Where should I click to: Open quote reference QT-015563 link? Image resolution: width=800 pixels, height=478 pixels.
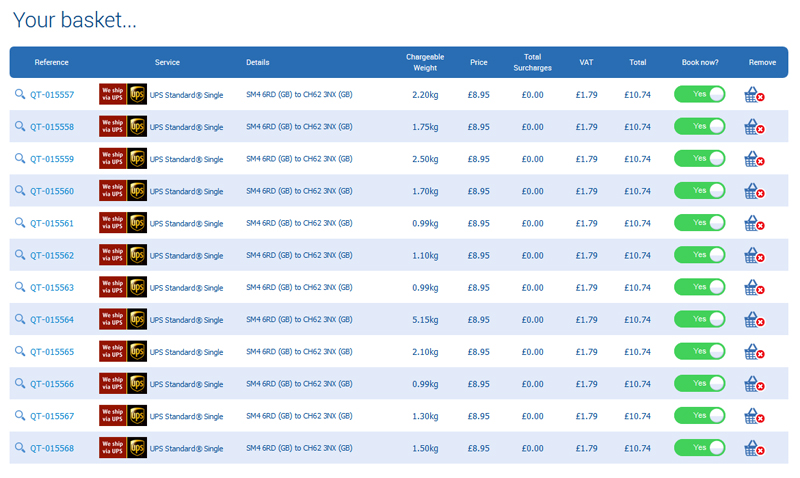(x=52, y=288)
